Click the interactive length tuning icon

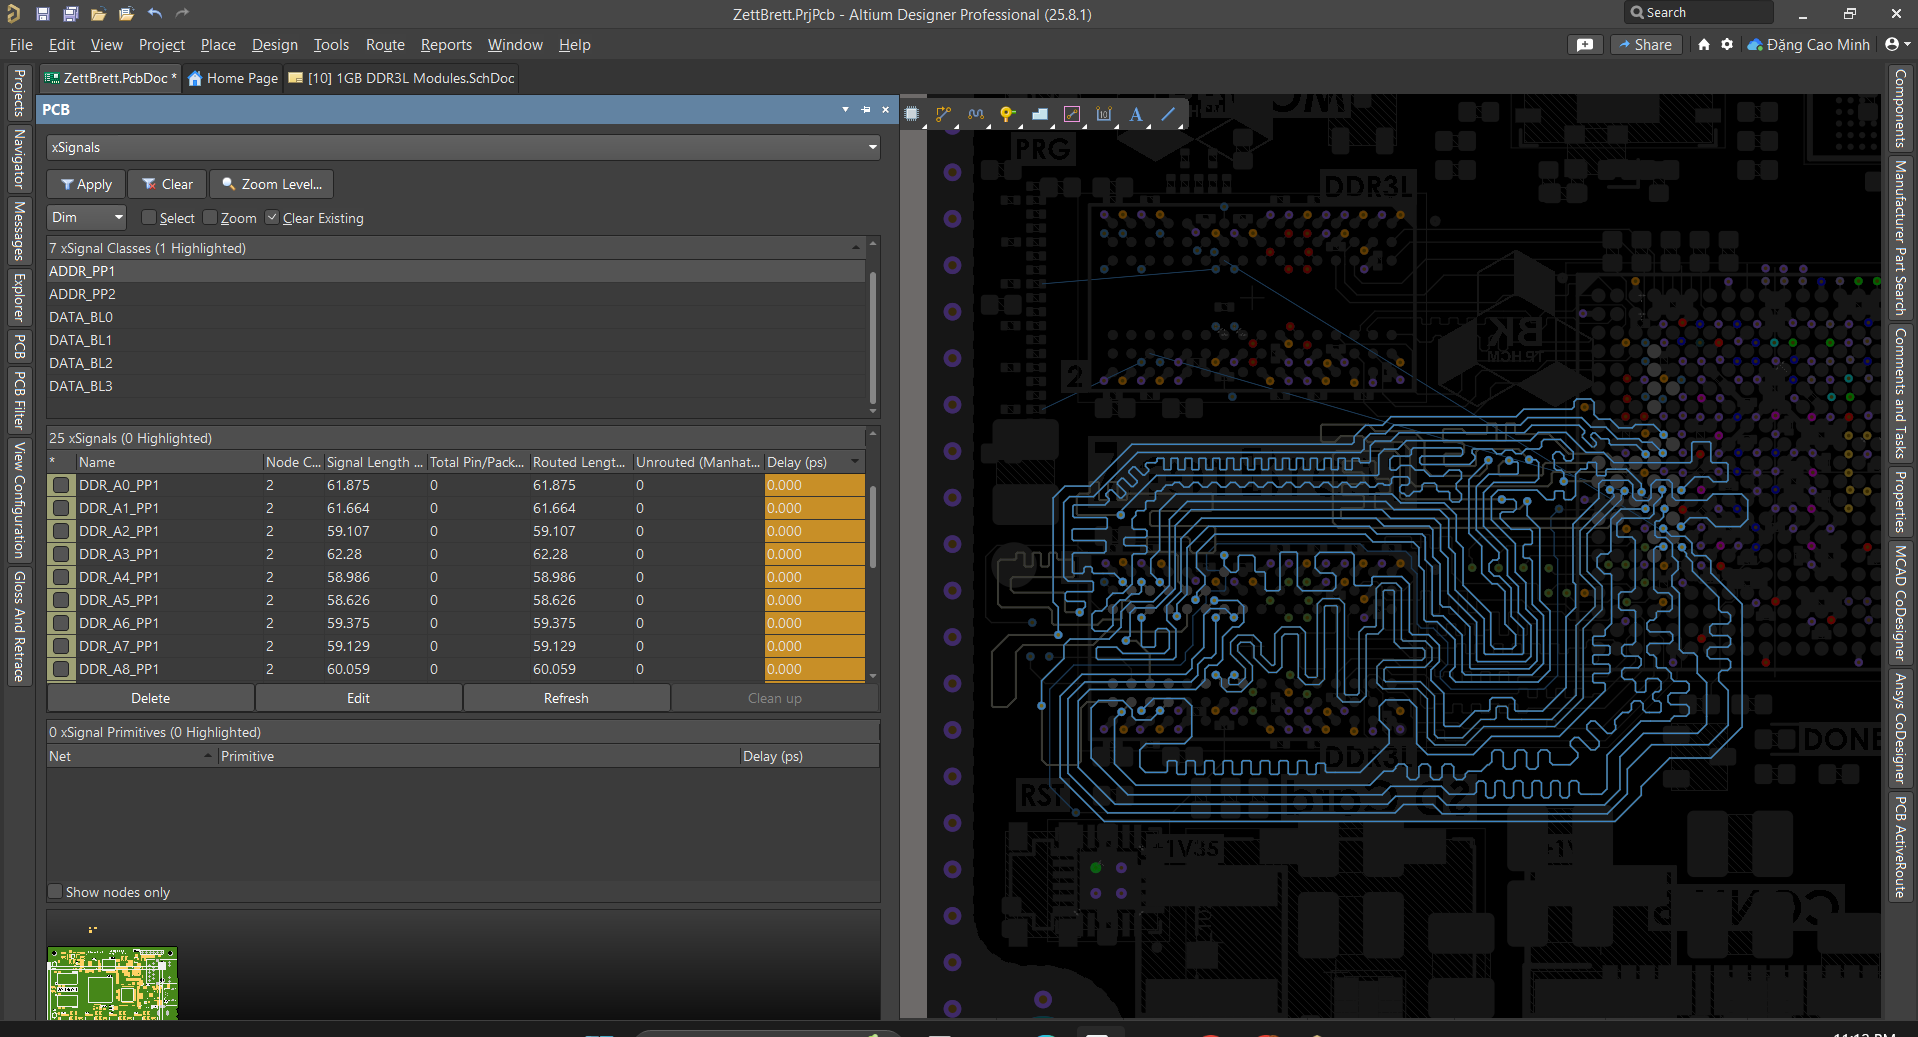[x=976, y=114]
